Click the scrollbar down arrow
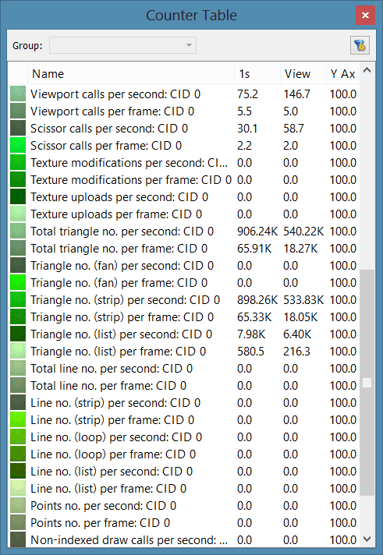This screenshot has width=383, height=555. [367, 539]
